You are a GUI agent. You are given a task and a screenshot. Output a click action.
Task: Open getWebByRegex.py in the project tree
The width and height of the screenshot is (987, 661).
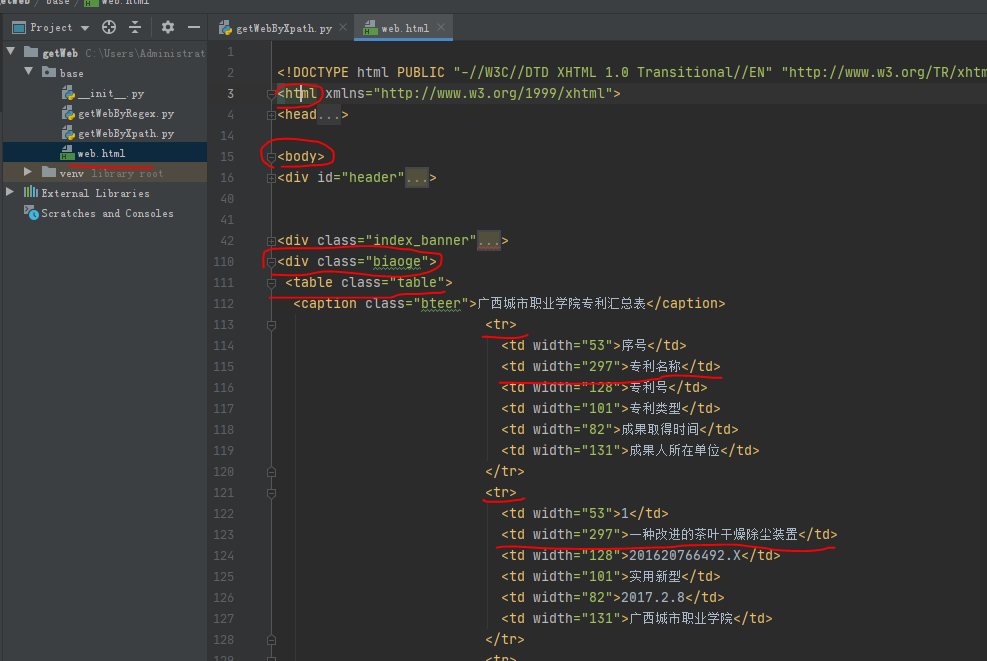(125, 113)
